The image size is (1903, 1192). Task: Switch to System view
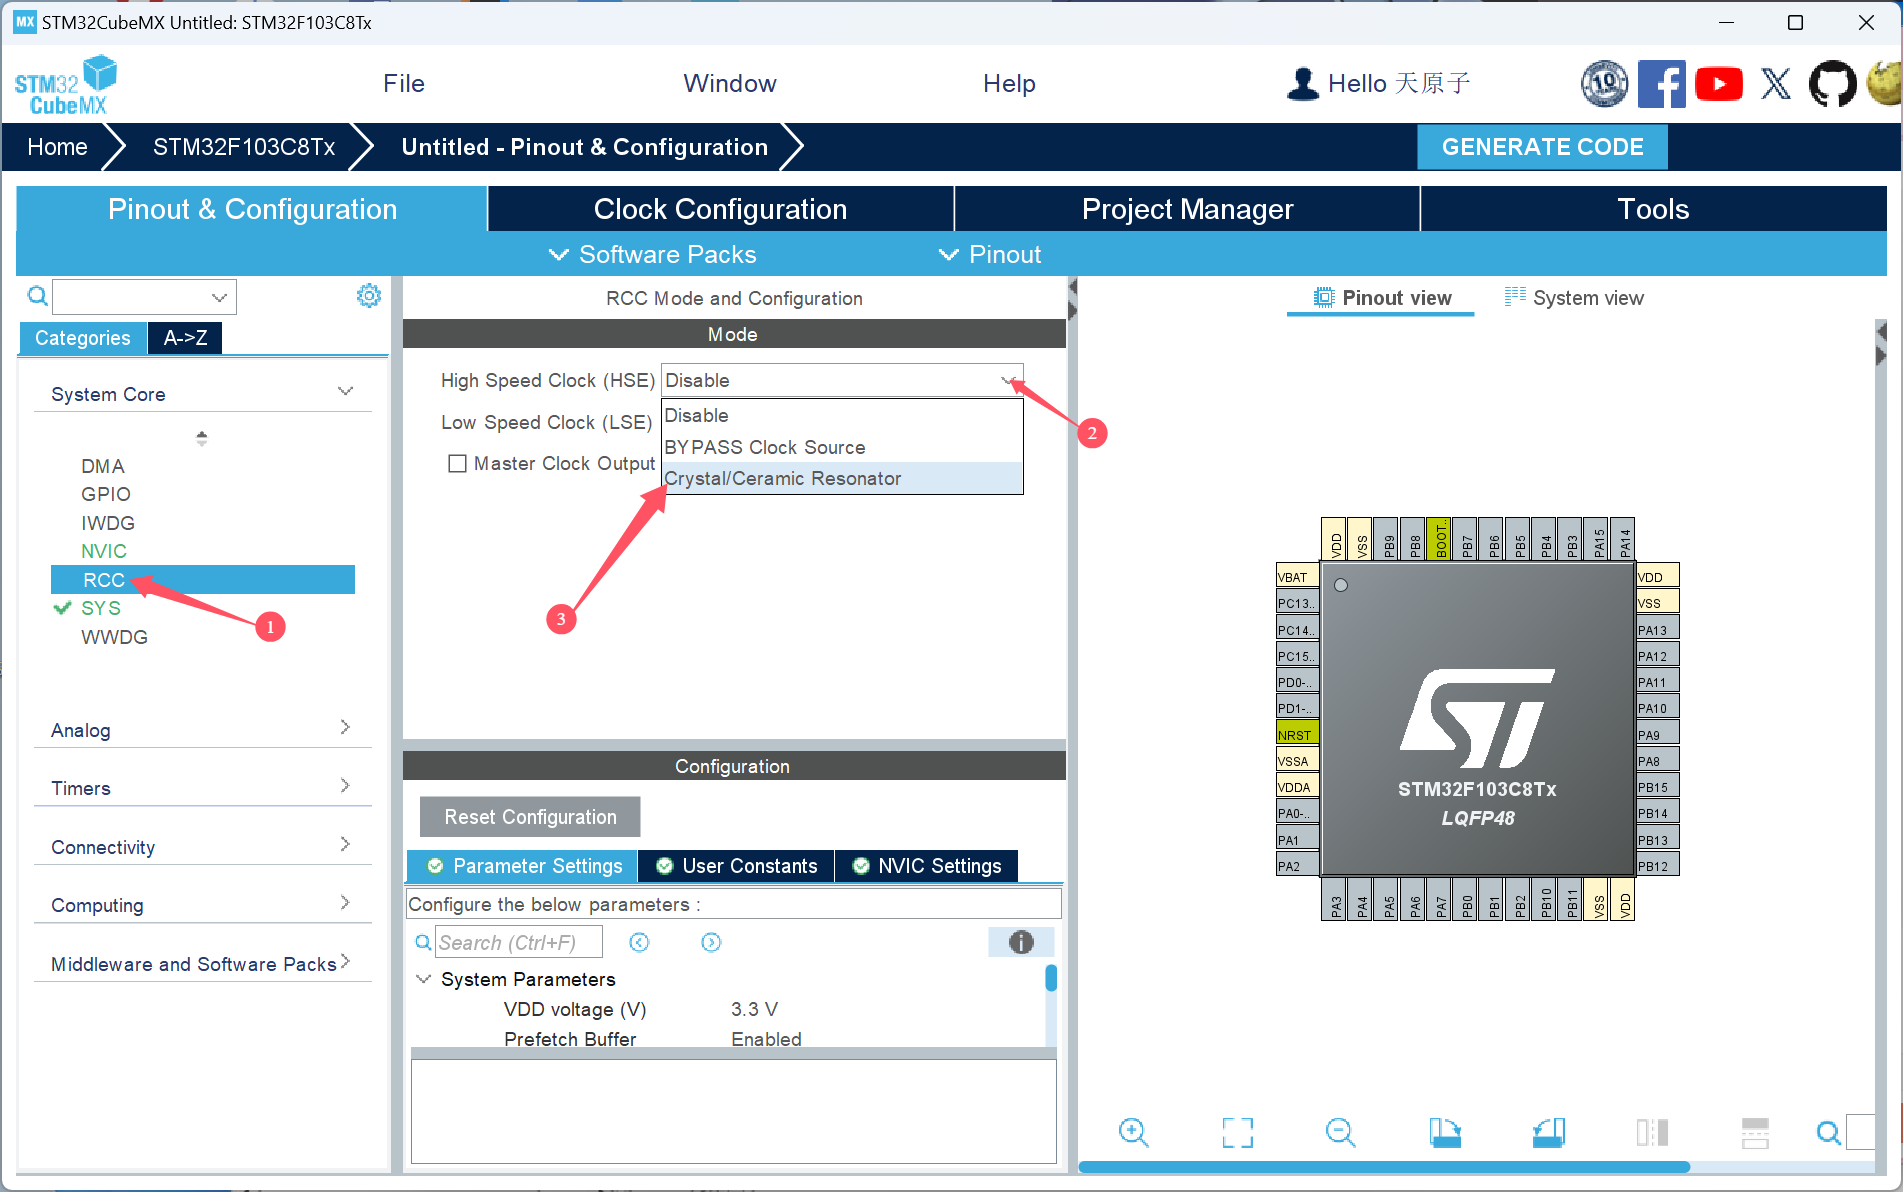point(1575,297)
